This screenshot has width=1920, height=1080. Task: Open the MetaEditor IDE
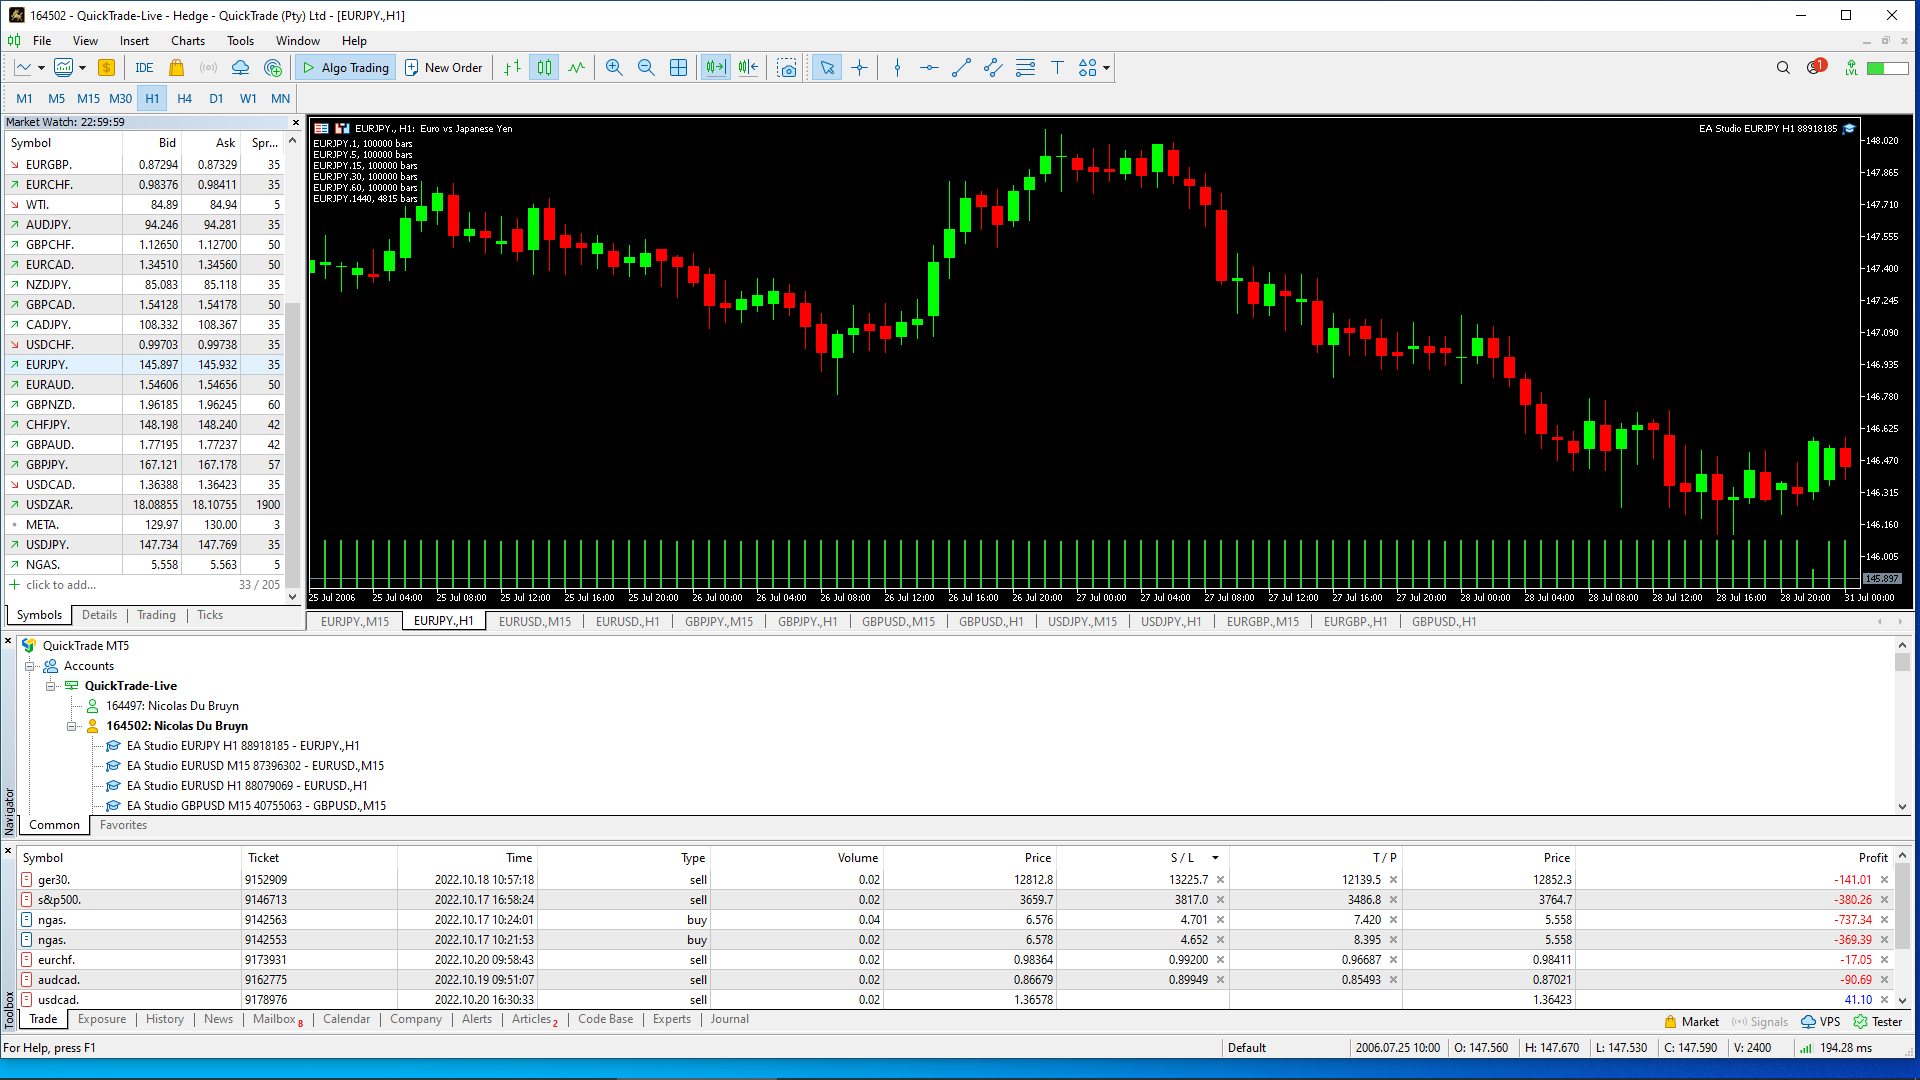[x=144, y=68]
